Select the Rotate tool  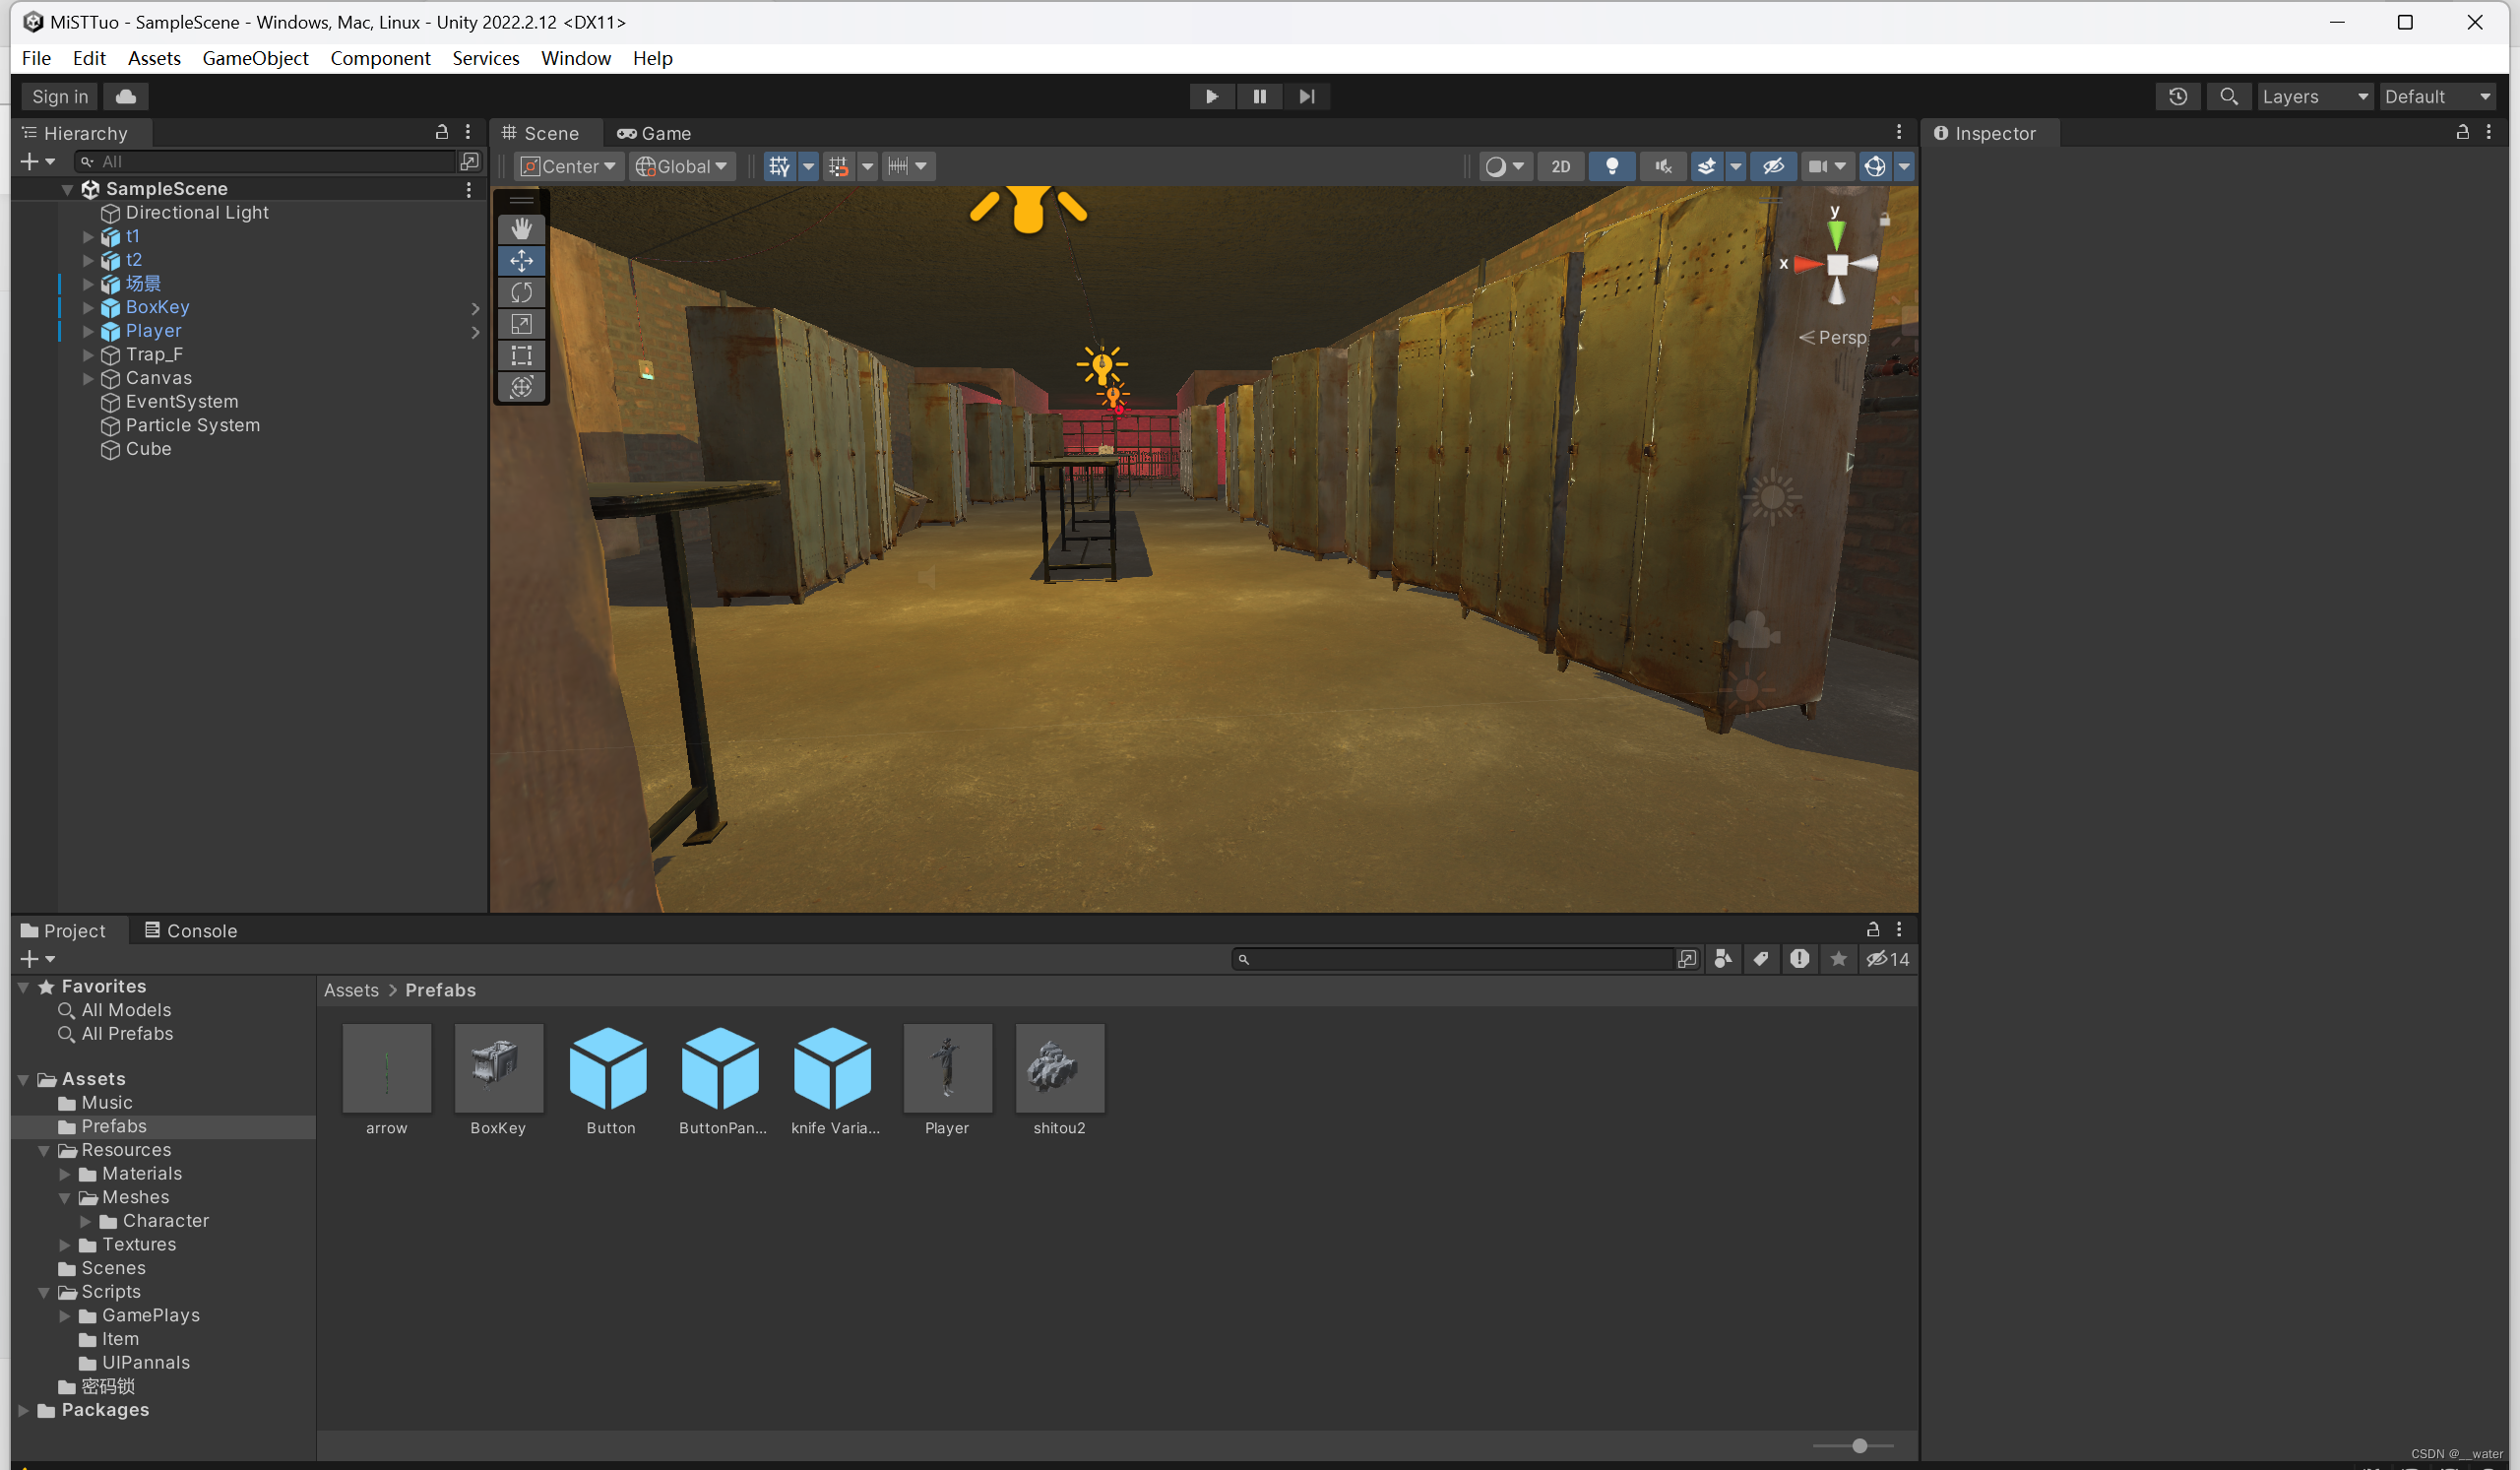[x=521, y=292]
